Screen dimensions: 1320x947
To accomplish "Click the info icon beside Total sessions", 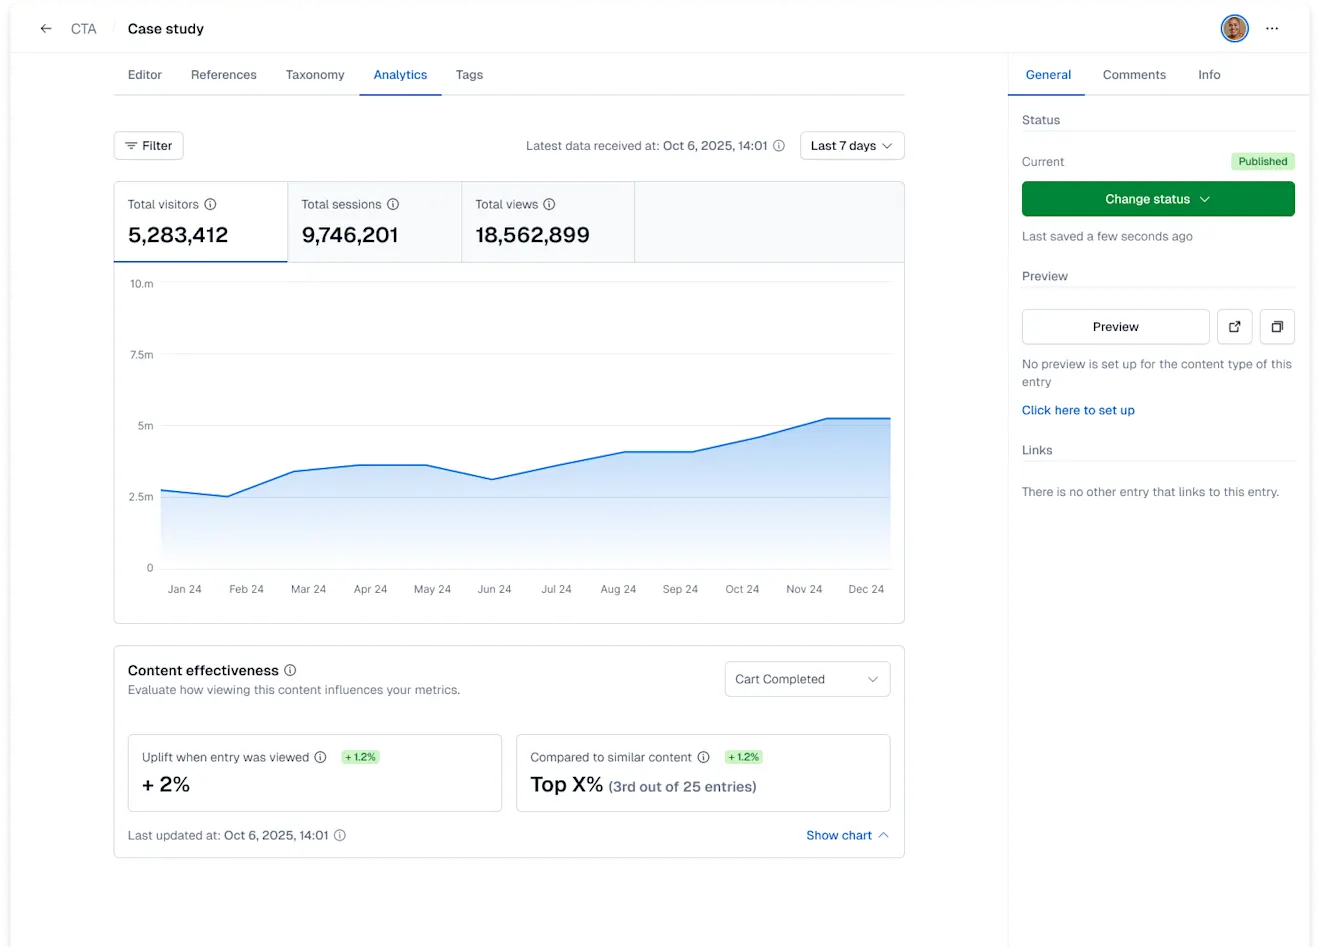I will [x=391, y=204].
